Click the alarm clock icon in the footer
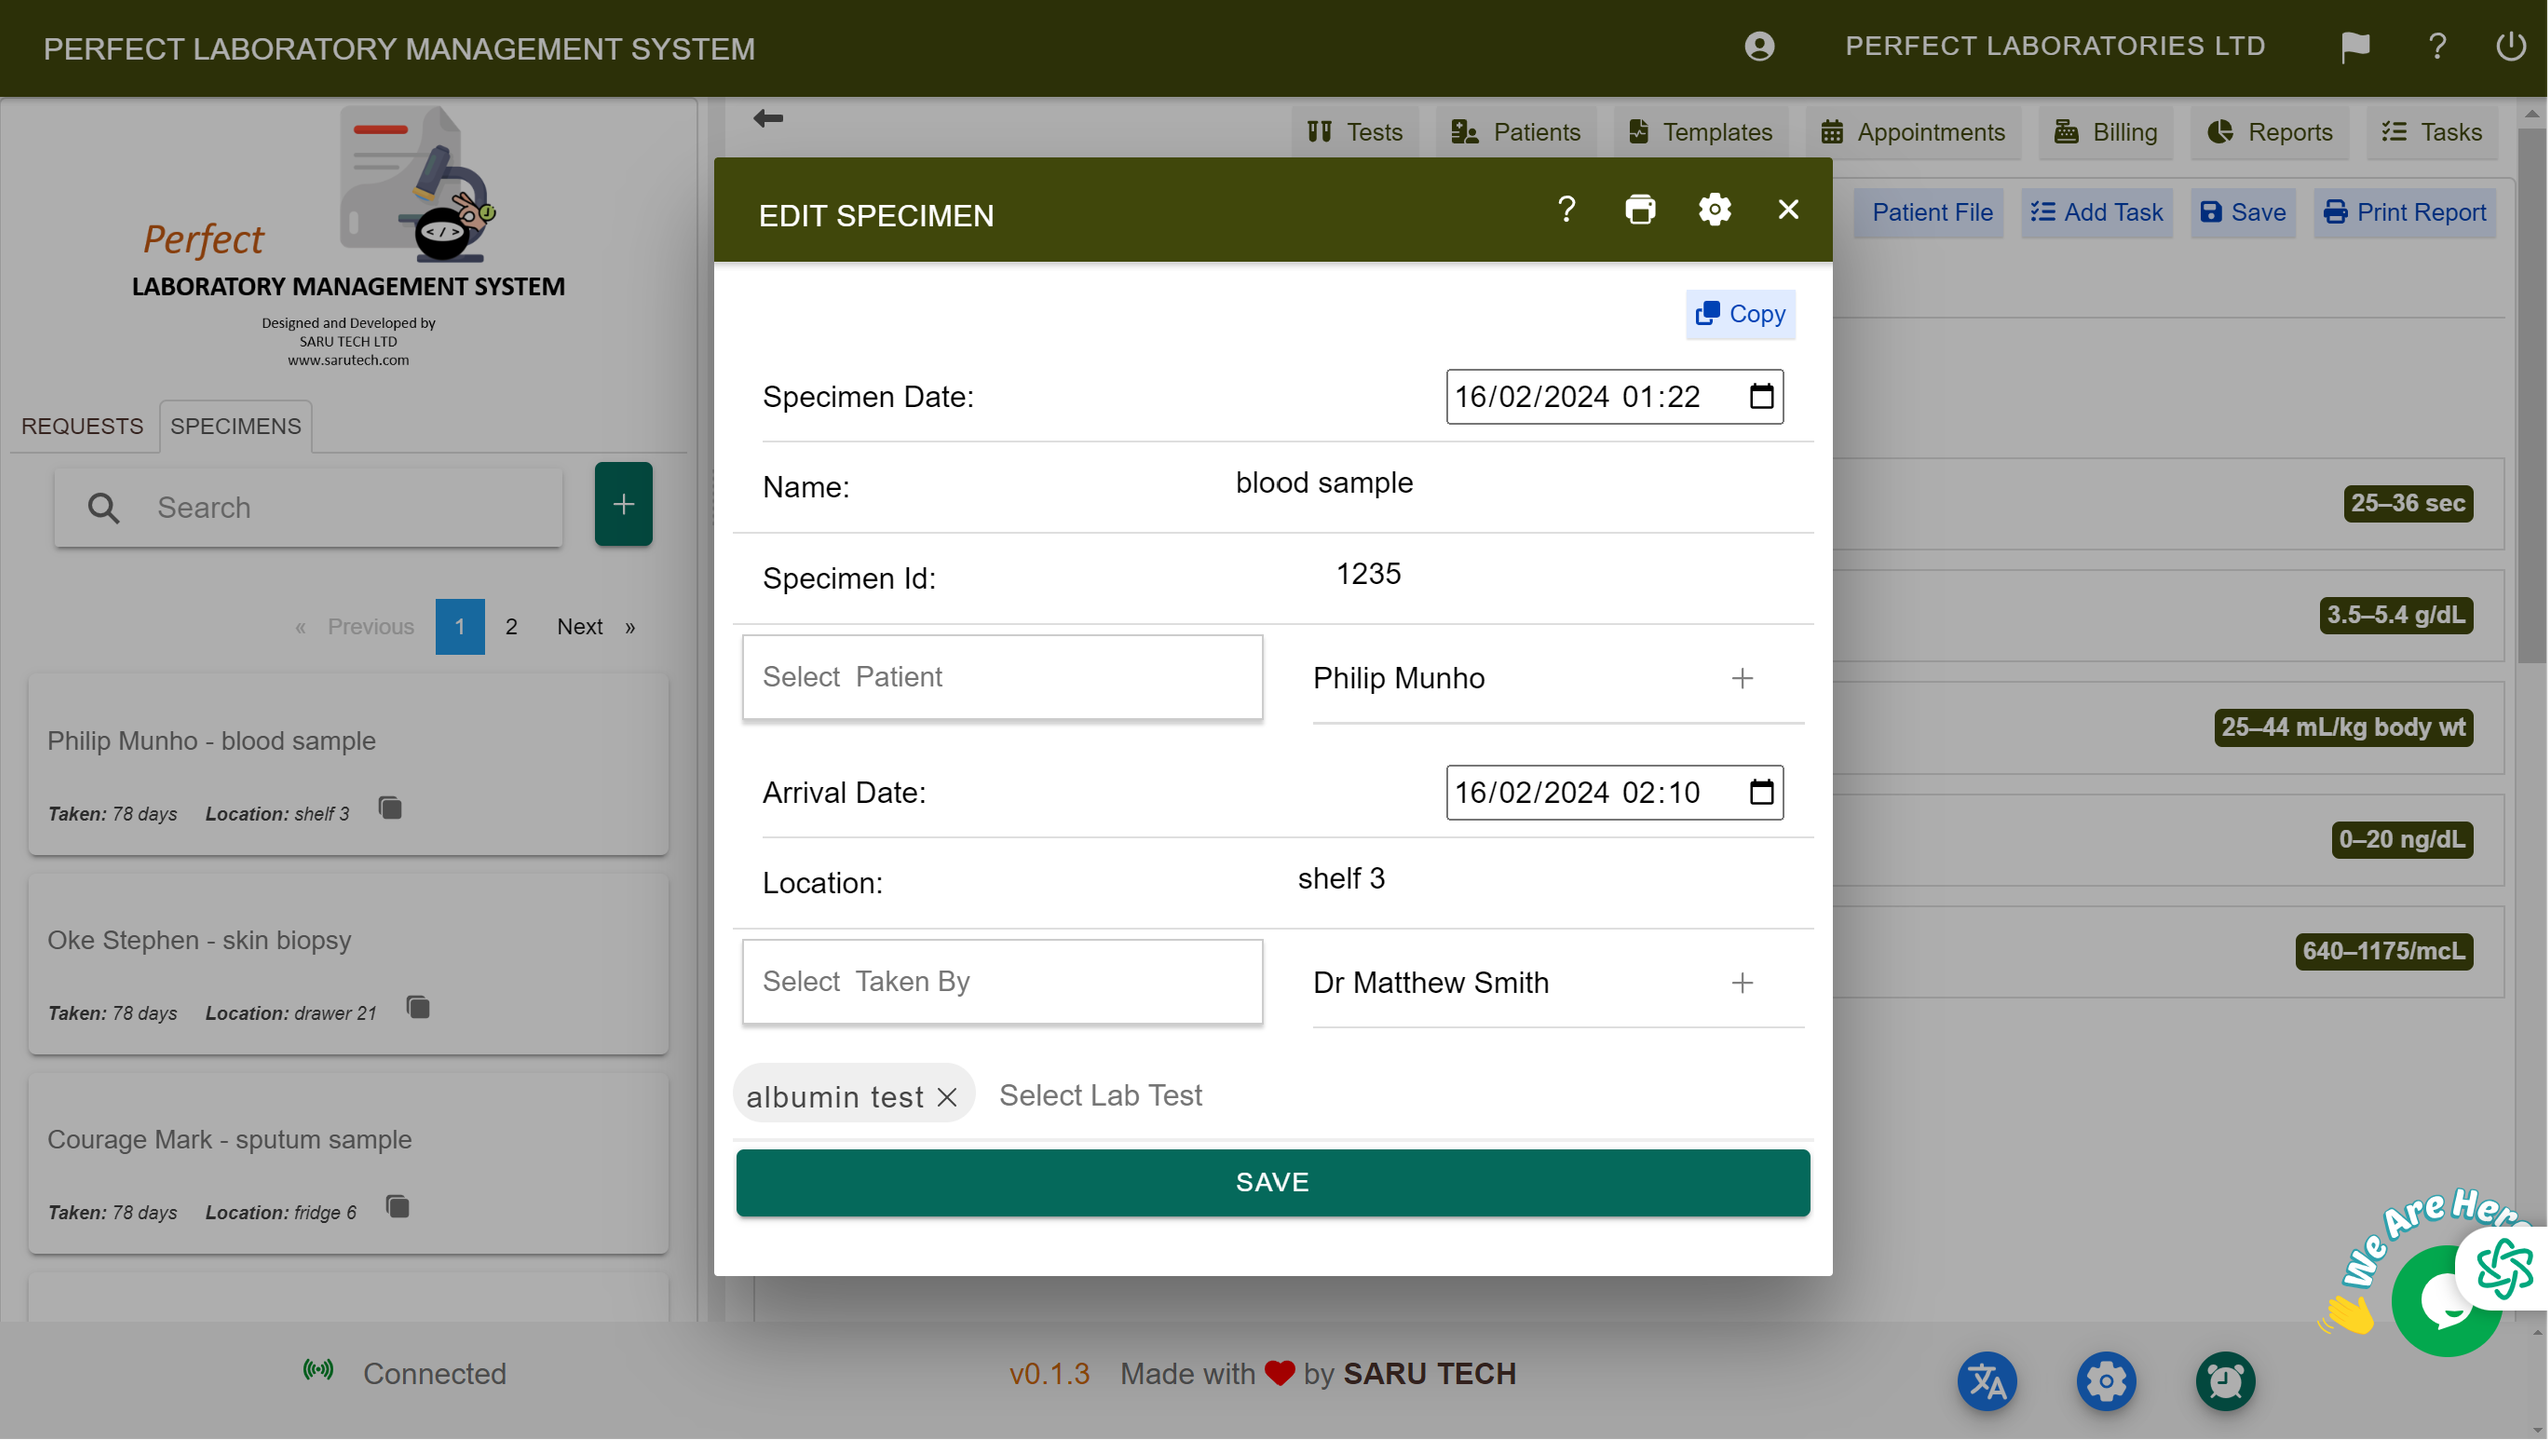 [2225, 1381]
